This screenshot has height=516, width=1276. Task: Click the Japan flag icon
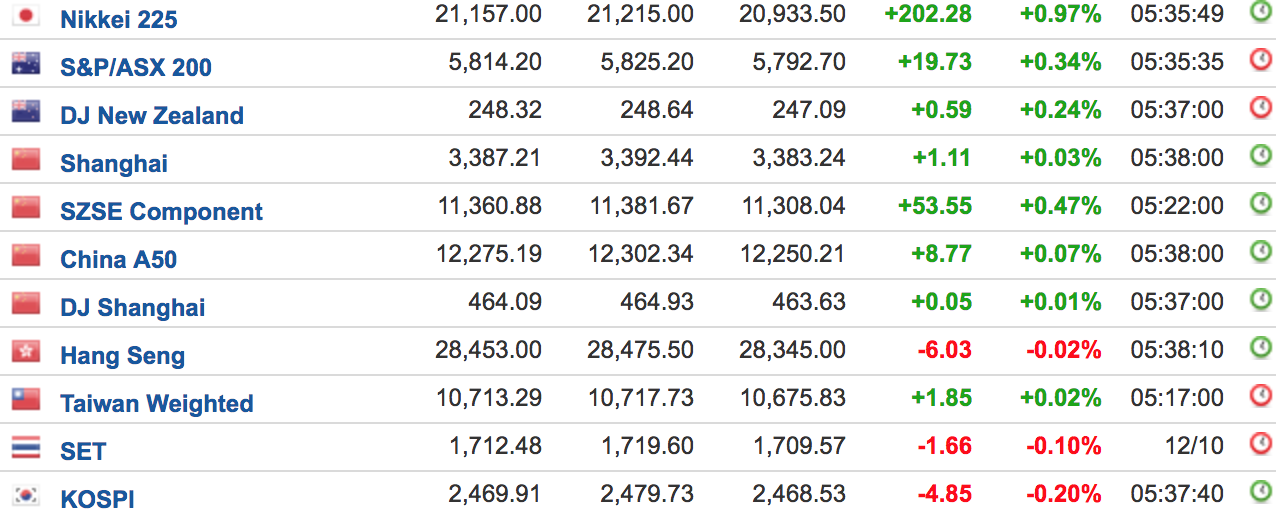26,15
